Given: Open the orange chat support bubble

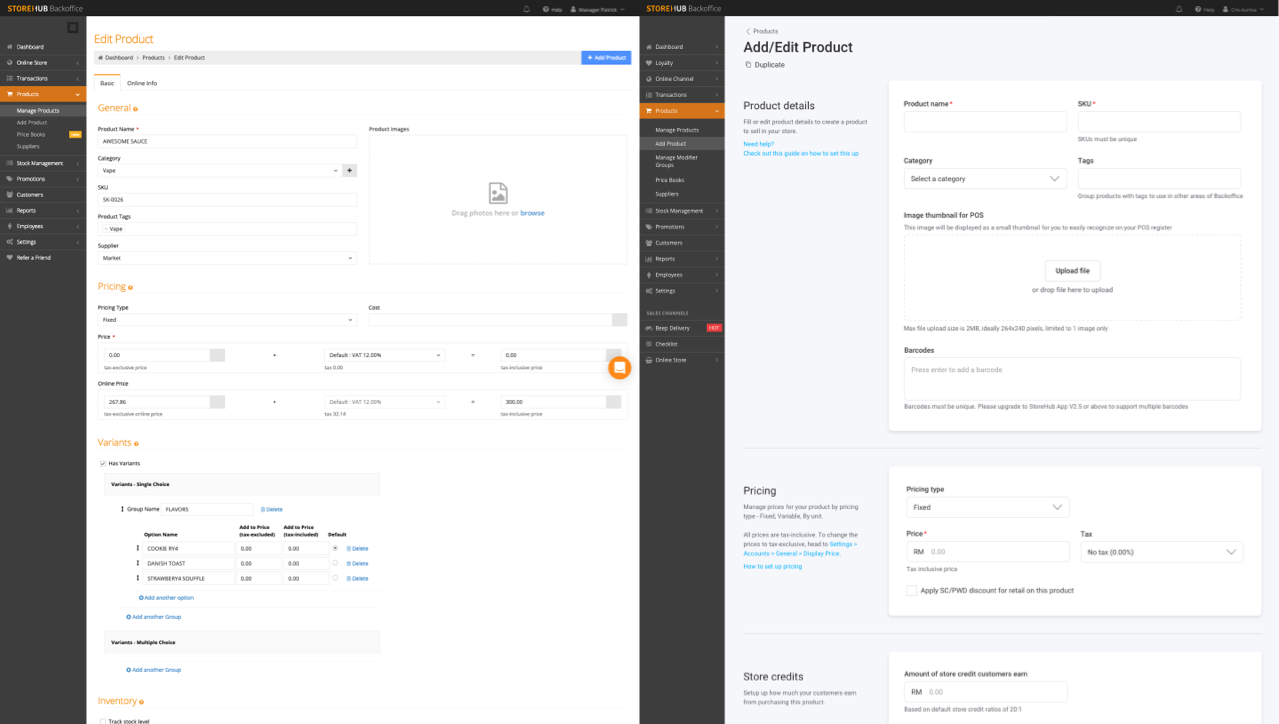Looking at the screenshot, I should pyautogui.click(x=620, y=368).
